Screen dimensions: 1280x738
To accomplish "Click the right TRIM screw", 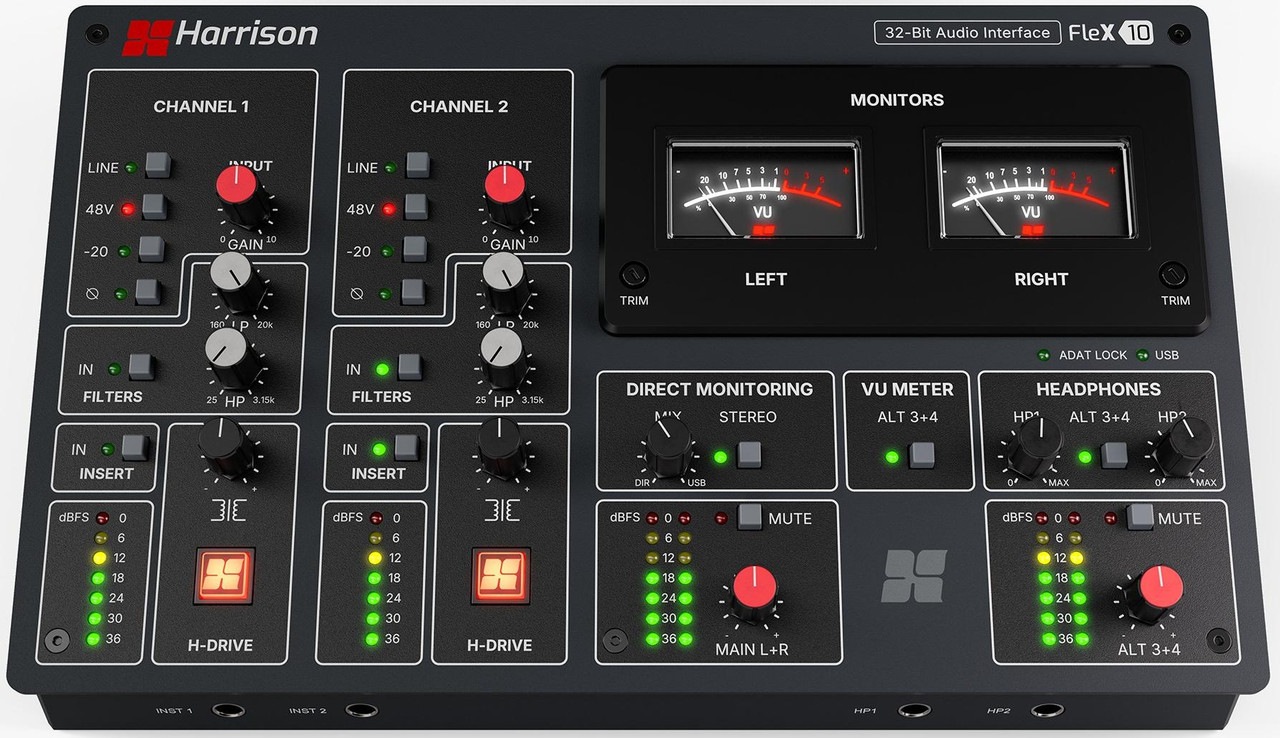I will click(1172, 275).
